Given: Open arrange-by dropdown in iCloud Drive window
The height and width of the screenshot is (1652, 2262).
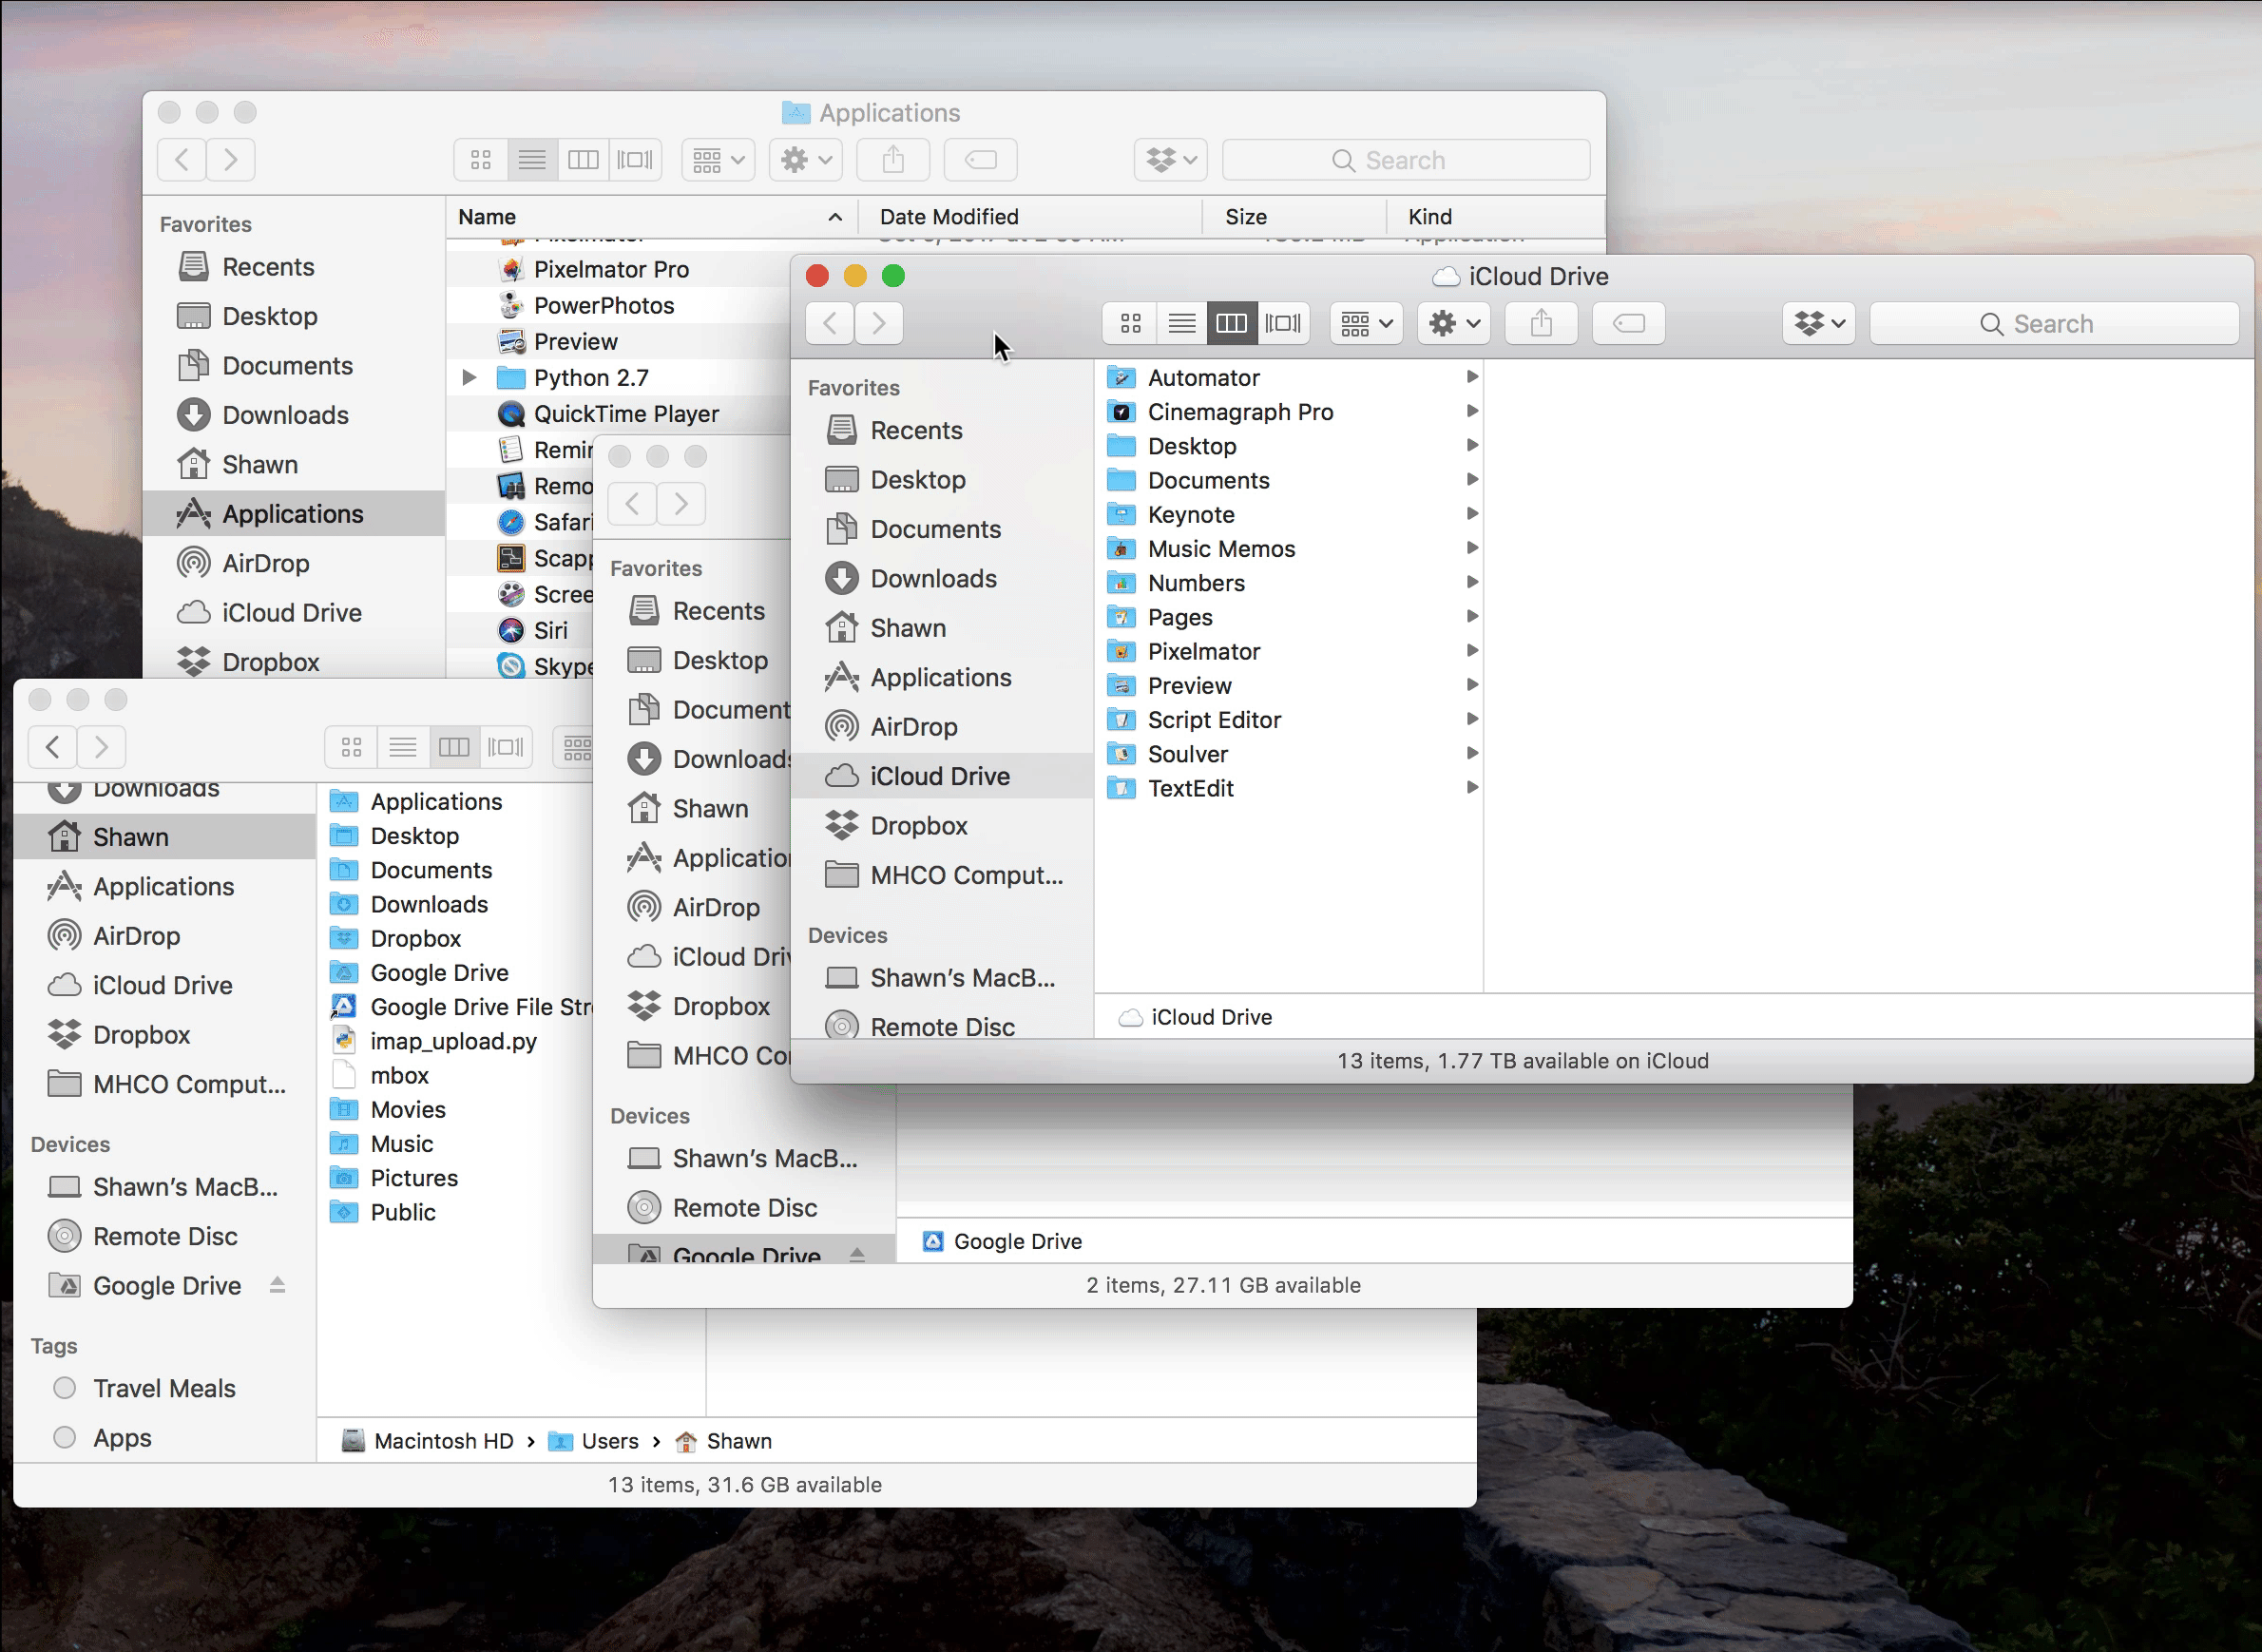Looking at the screenshot, I should pos(1366,323).
